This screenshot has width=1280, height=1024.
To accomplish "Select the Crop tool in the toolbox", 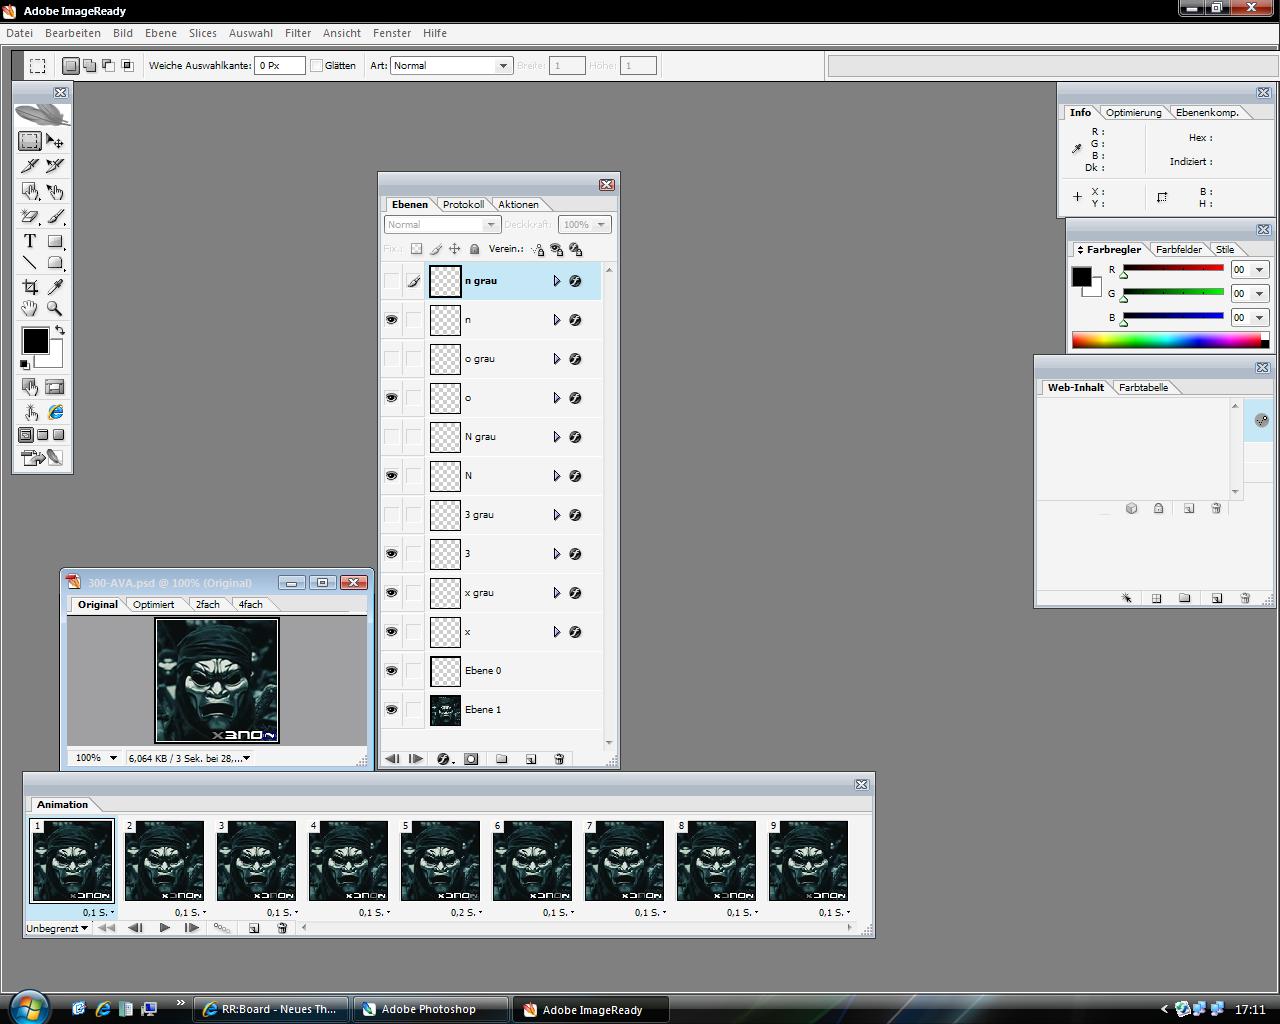I will pos(30,287).
